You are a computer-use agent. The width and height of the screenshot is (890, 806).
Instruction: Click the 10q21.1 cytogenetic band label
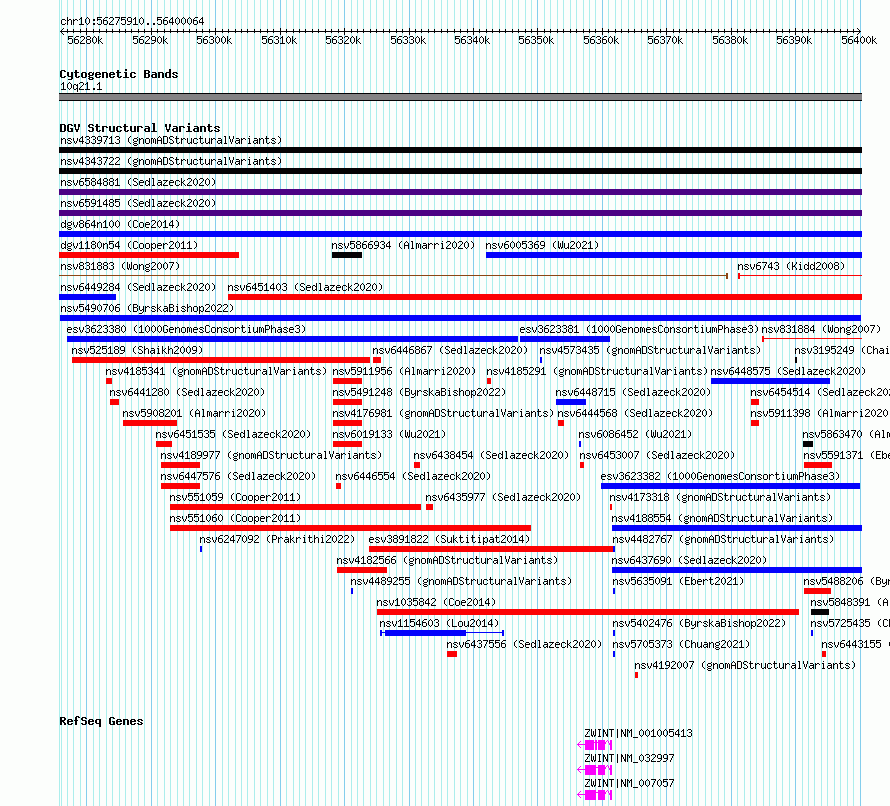81,86
